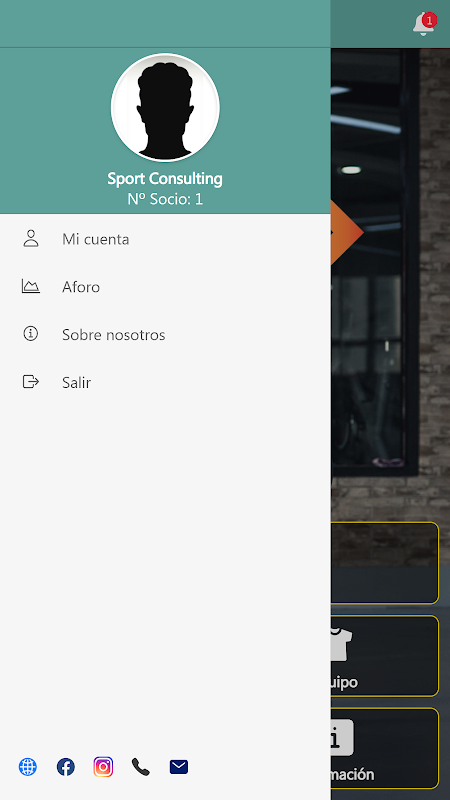Open the information tile with i icon

point(385,748)
